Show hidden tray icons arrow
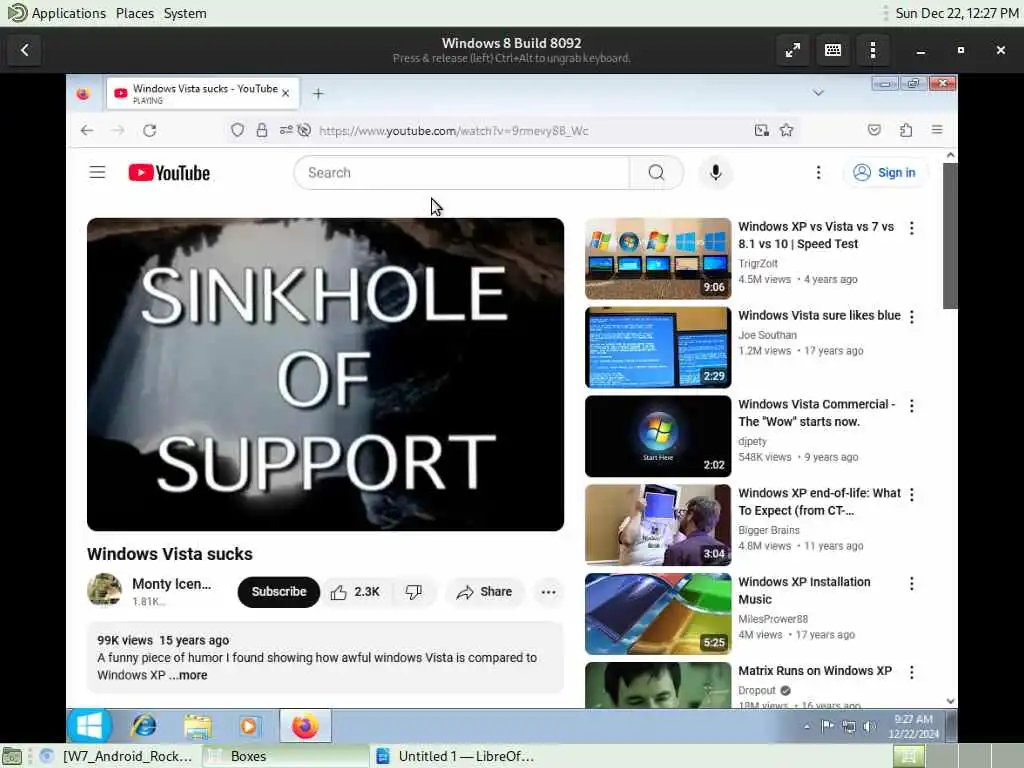This screenshot has height=768, width=1024. point(807,726)
